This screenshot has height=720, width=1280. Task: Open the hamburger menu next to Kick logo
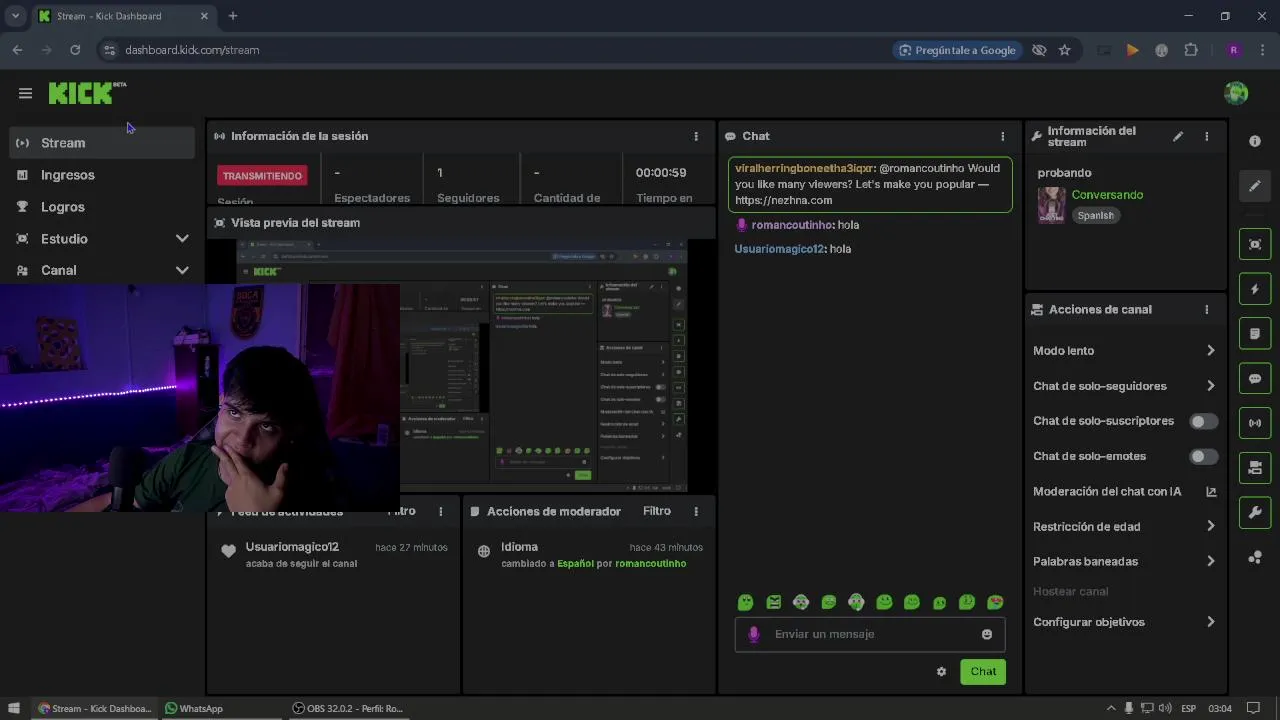[x=25, y=93]
